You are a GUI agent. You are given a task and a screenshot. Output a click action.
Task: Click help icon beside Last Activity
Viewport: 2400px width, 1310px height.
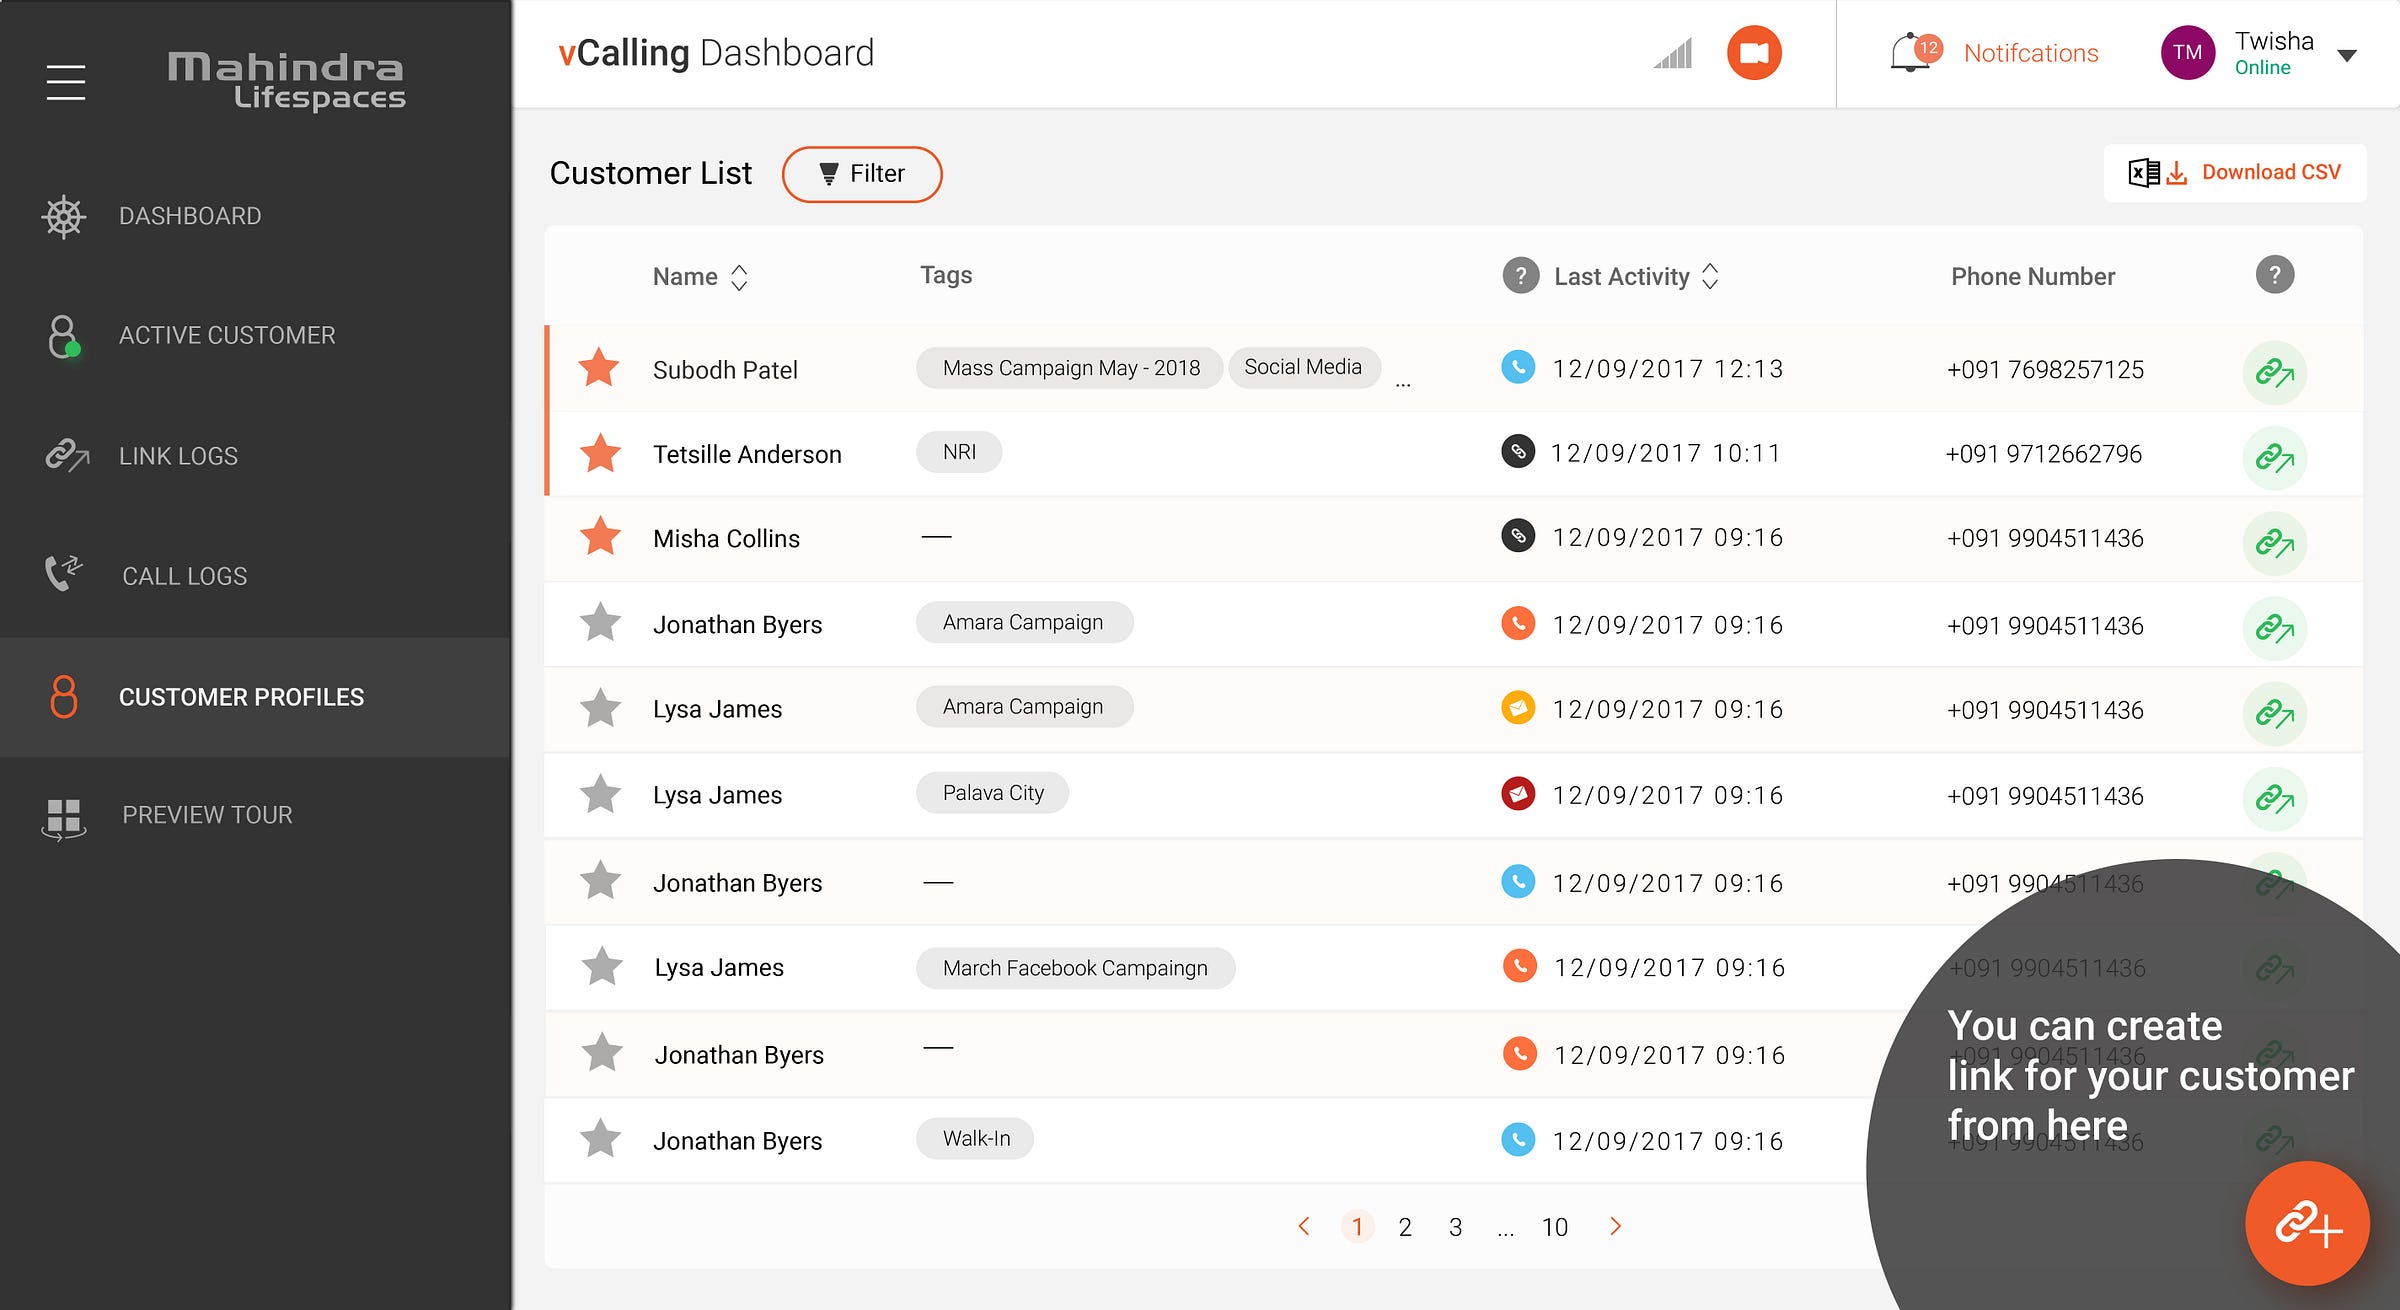1520,276
